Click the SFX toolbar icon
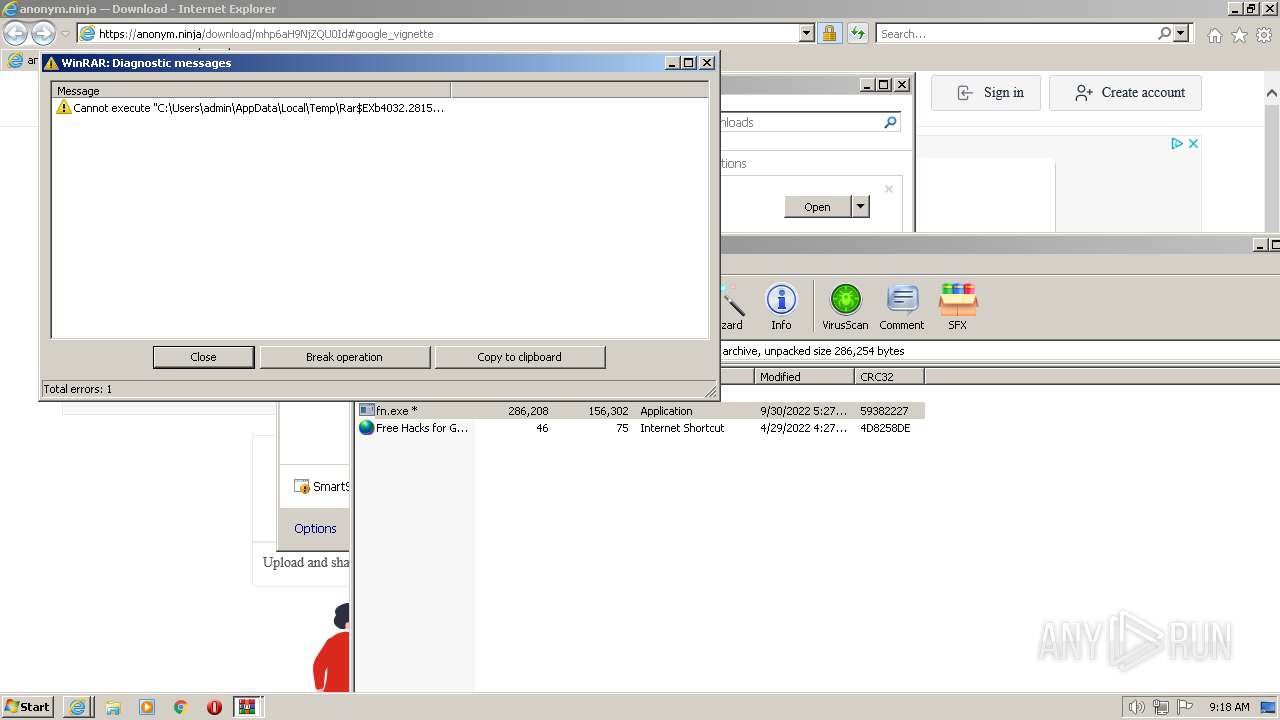The image size is (1280, 720). tap(957, 307)
